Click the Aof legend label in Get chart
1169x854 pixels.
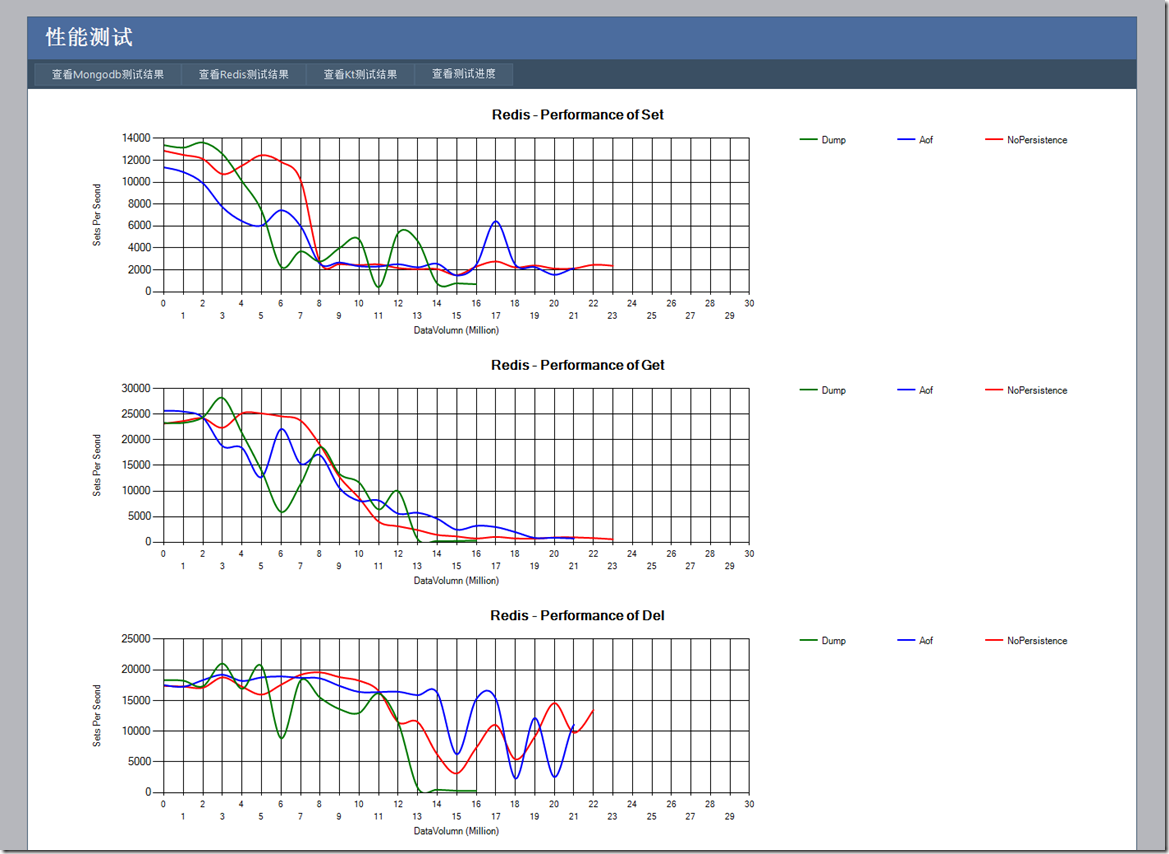926,391
